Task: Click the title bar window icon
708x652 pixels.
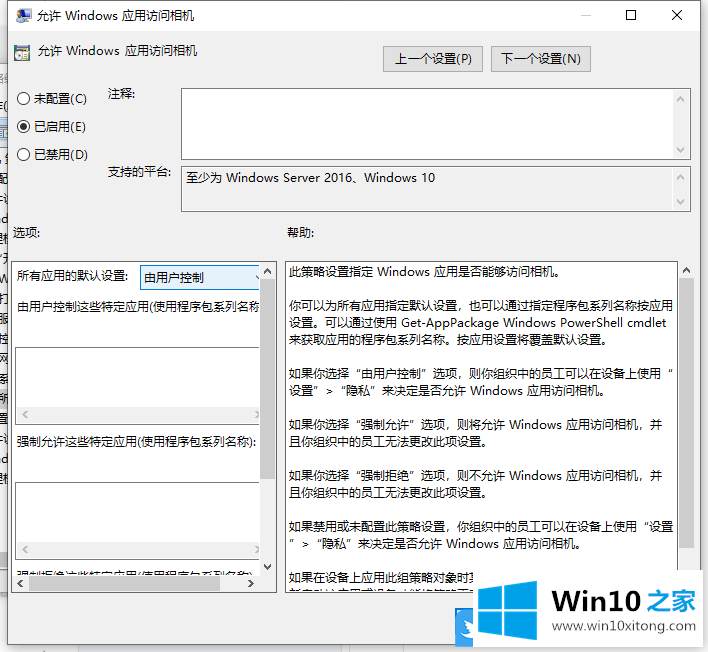Action: (23, 16)
